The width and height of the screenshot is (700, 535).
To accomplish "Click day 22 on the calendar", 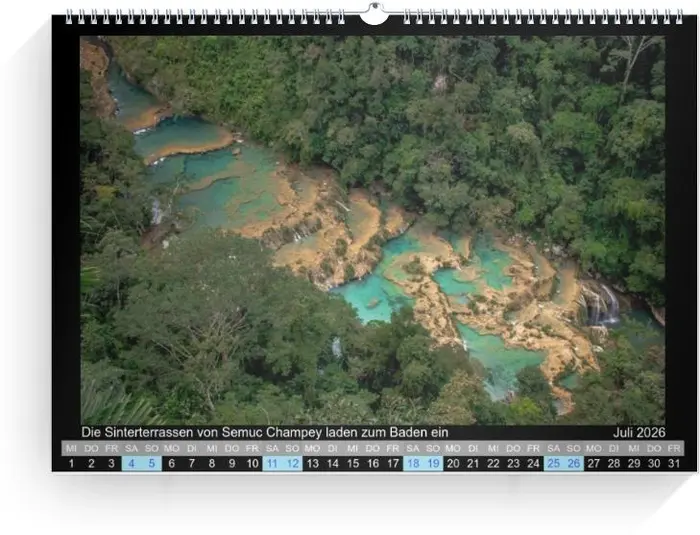I will click(493, 463).
